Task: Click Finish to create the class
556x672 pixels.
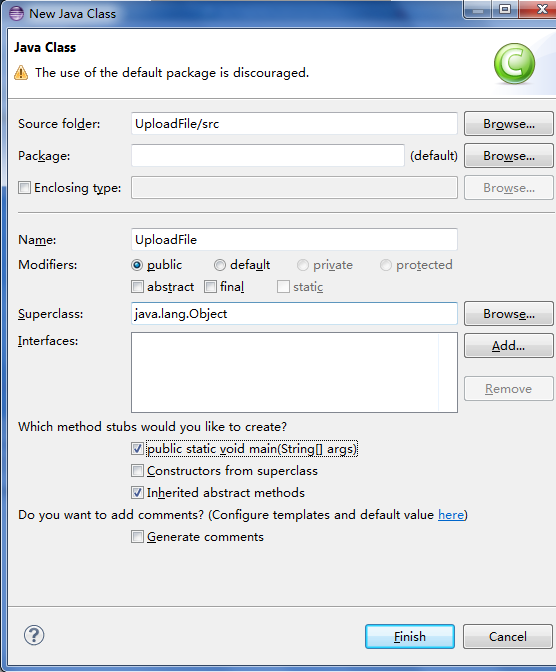Action: click(x=410, y=636)
